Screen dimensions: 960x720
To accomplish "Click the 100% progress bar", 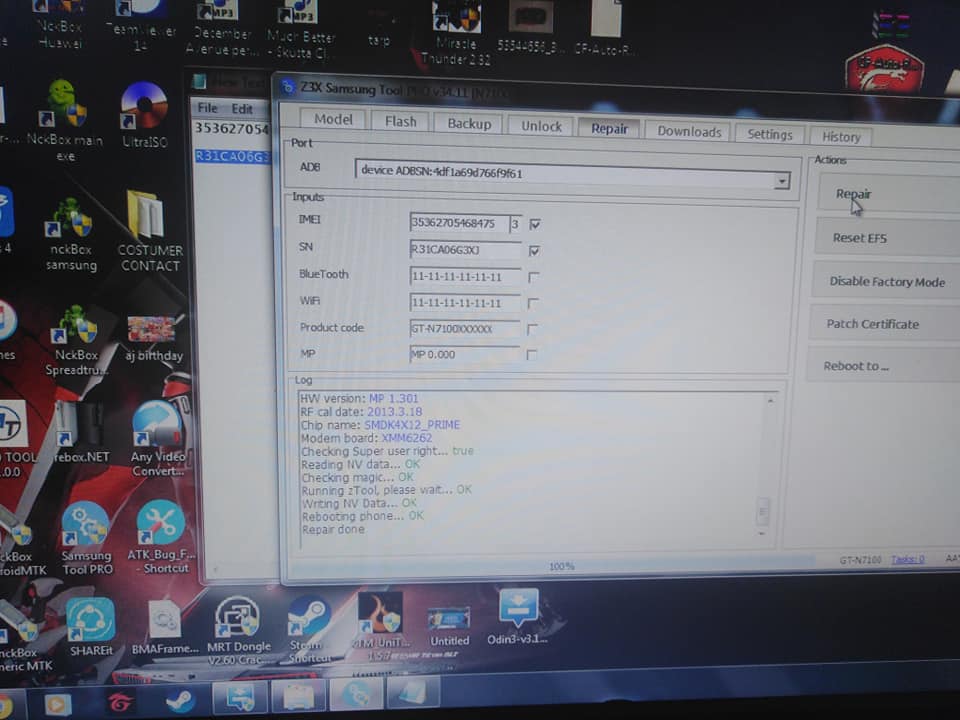I will click(551, 566).
